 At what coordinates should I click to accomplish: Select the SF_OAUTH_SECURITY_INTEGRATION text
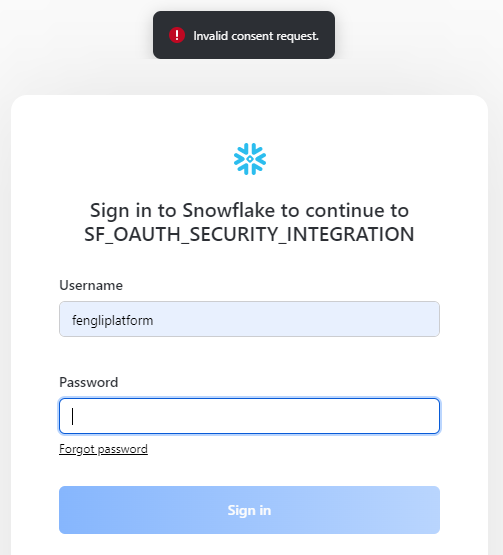tap(249, 234)
